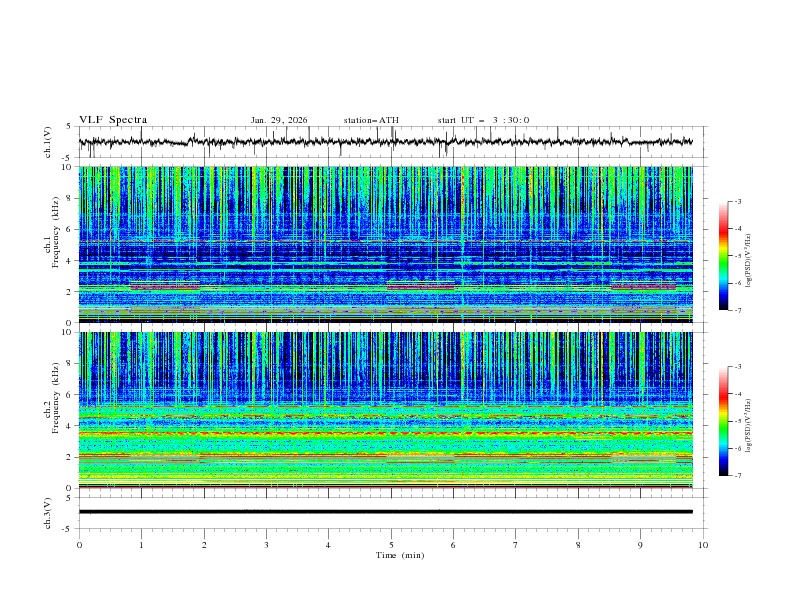792x612 pixels.
Task: Click the "-7" tick on the ch.2 colorbar
Action: pos(737,476)
